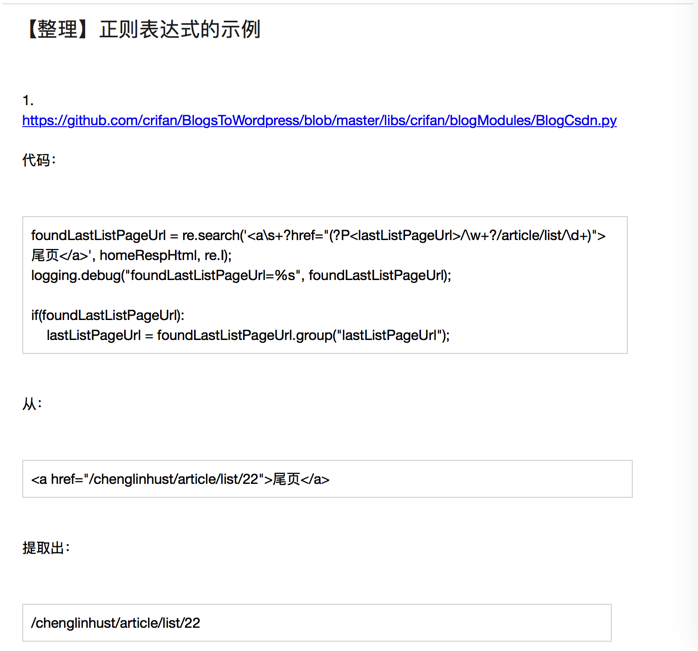698x651 pixels.
Task: Click the HTML snippet <a href="/chenglinhust/article/list/22">
Action: pos(180,480)
